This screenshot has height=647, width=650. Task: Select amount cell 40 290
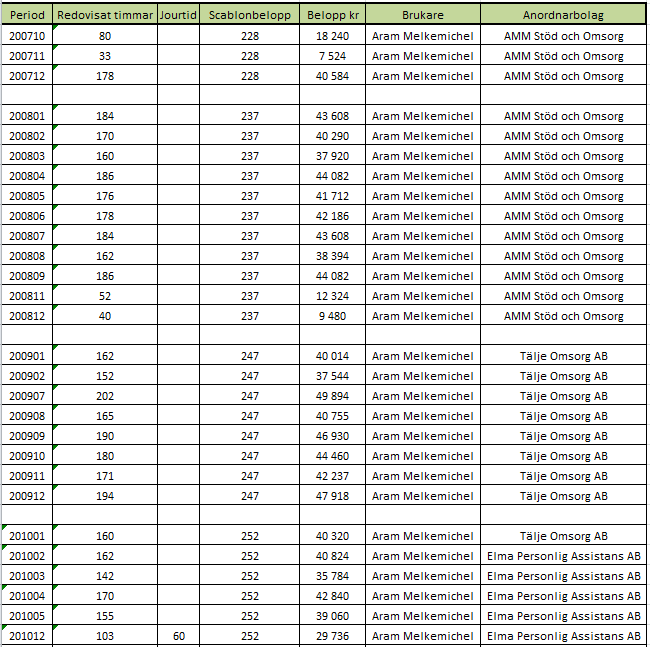tap(332, 136)
